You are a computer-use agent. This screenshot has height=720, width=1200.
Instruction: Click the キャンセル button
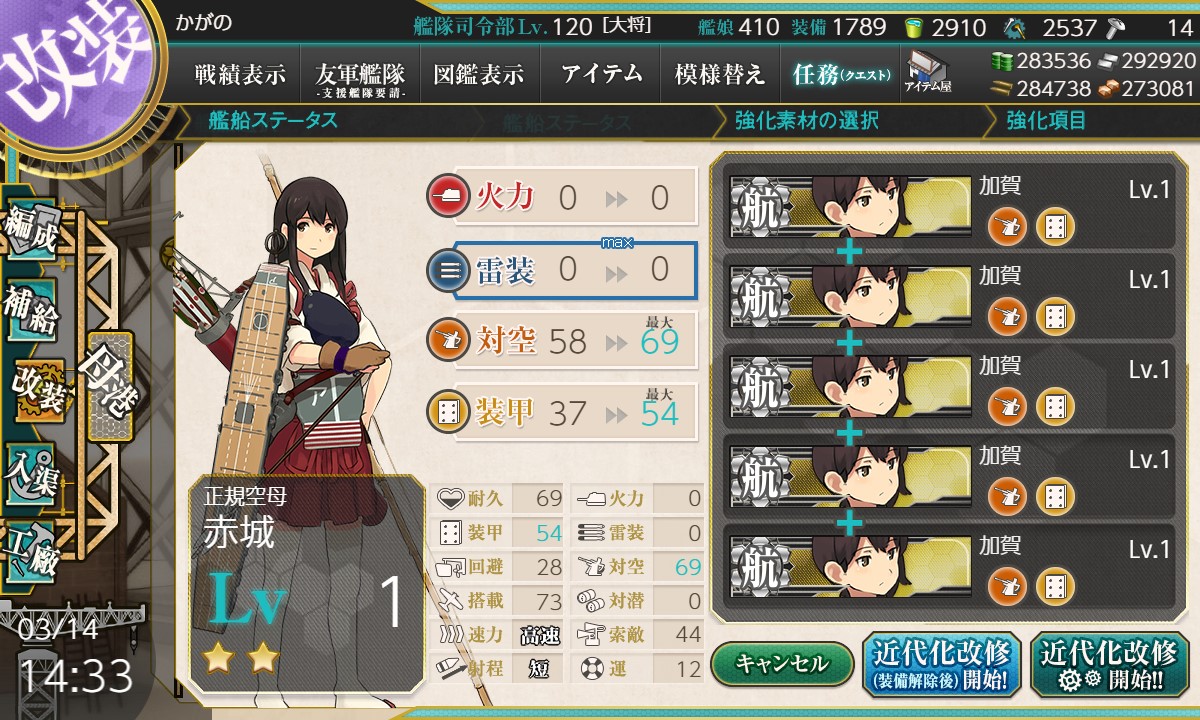(x=783, y=663)
